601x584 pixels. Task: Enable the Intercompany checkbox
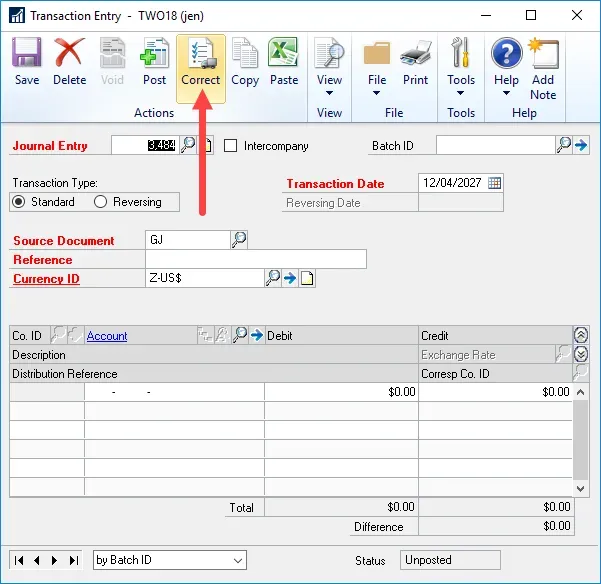(x=231, y=146)
